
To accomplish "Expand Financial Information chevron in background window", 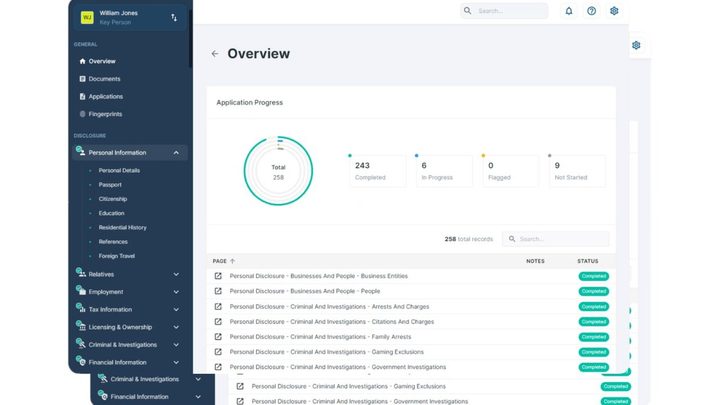I will [198, 397].
